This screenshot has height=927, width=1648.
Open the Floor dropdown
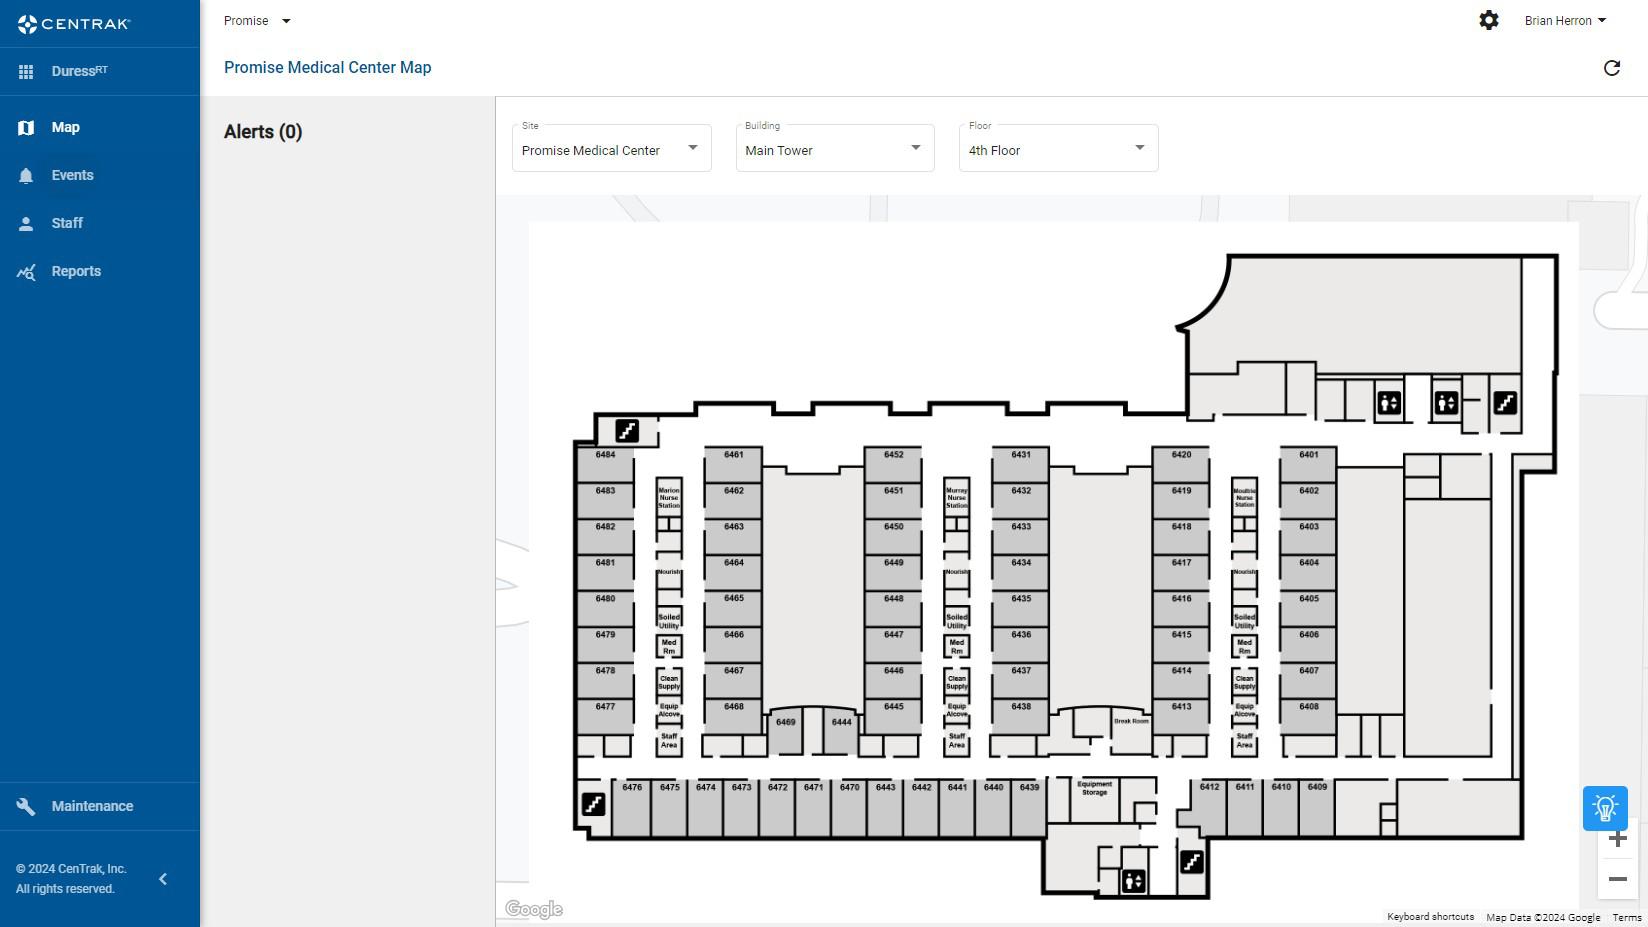(x=1059, y=148)
